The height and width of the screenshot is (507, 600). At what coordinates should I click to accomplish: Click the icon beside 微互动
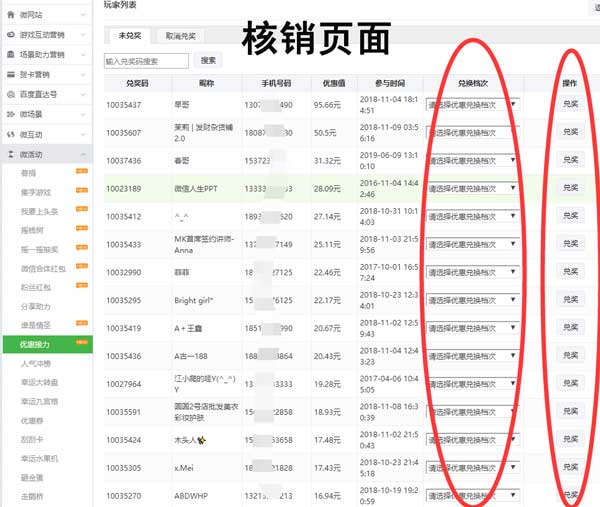tap(11, 135)
